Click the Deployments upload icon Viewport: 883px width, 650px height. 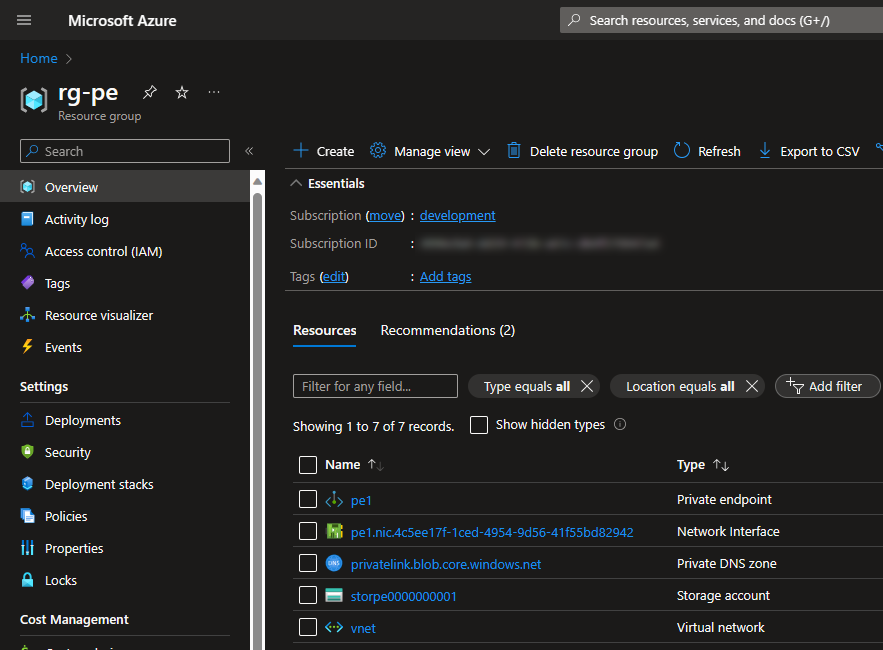pyautogui.click(x=27, y=420)
